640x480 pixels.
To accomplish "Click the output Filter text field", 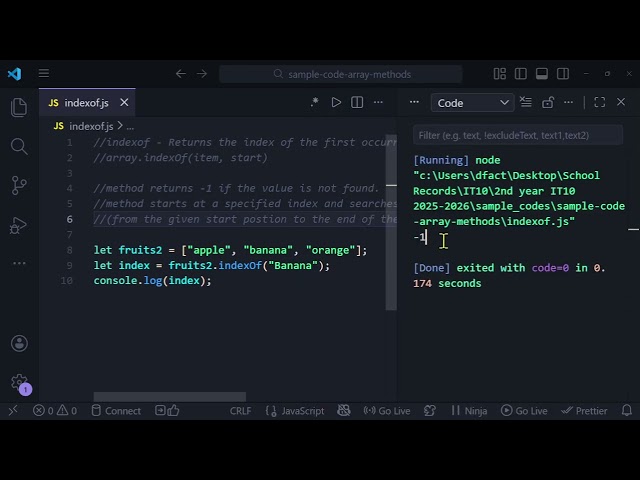I will coord(518,136).
